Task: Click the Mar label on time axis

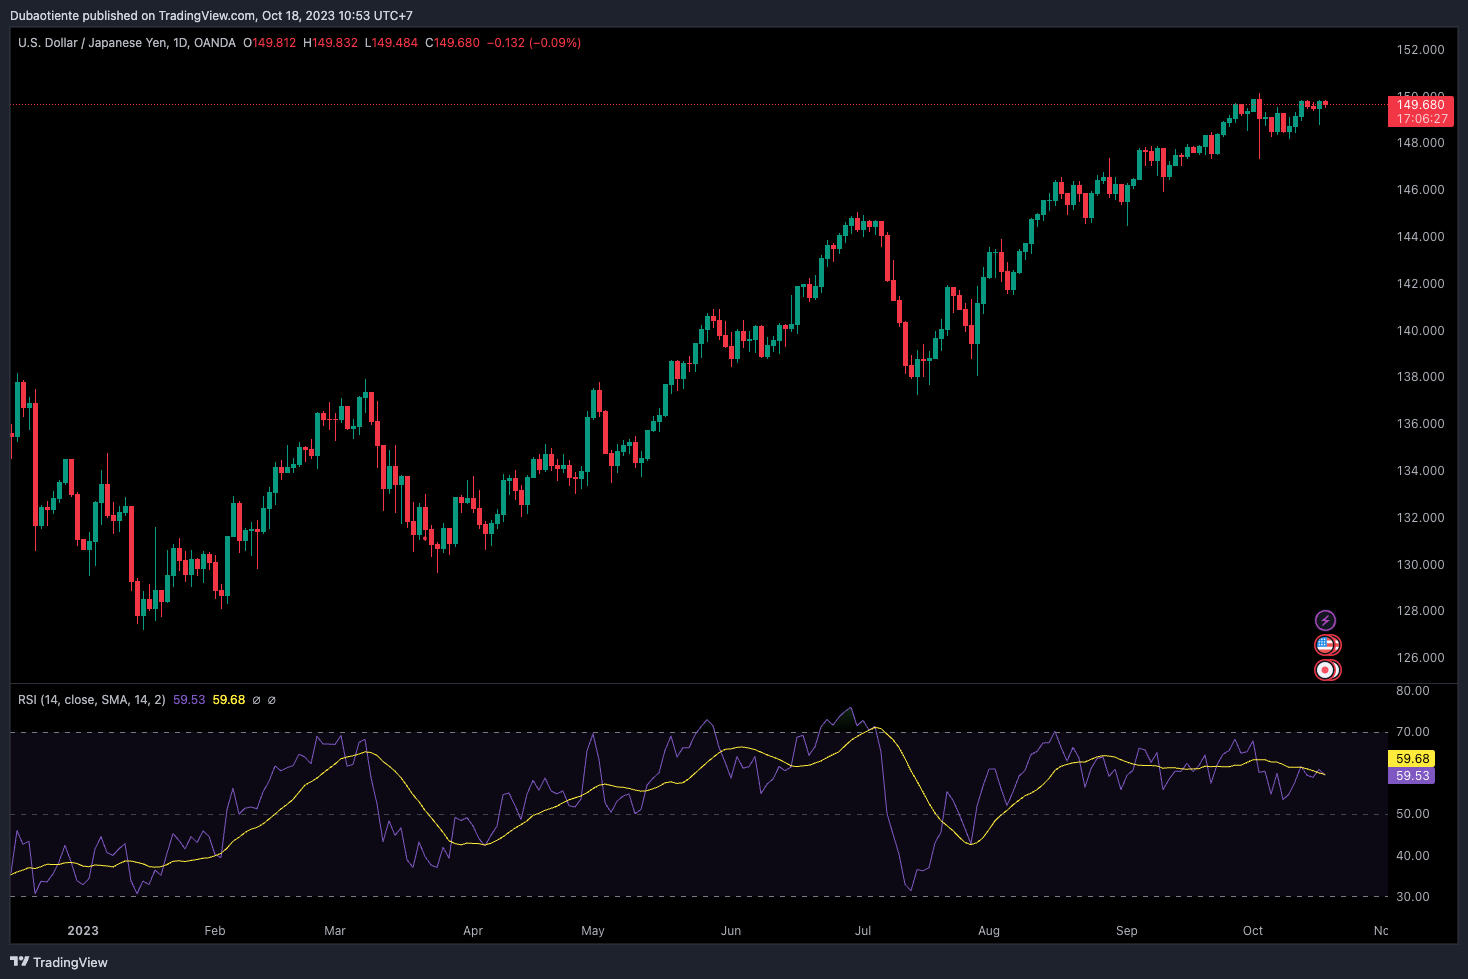Action: (x=335, y=931)
